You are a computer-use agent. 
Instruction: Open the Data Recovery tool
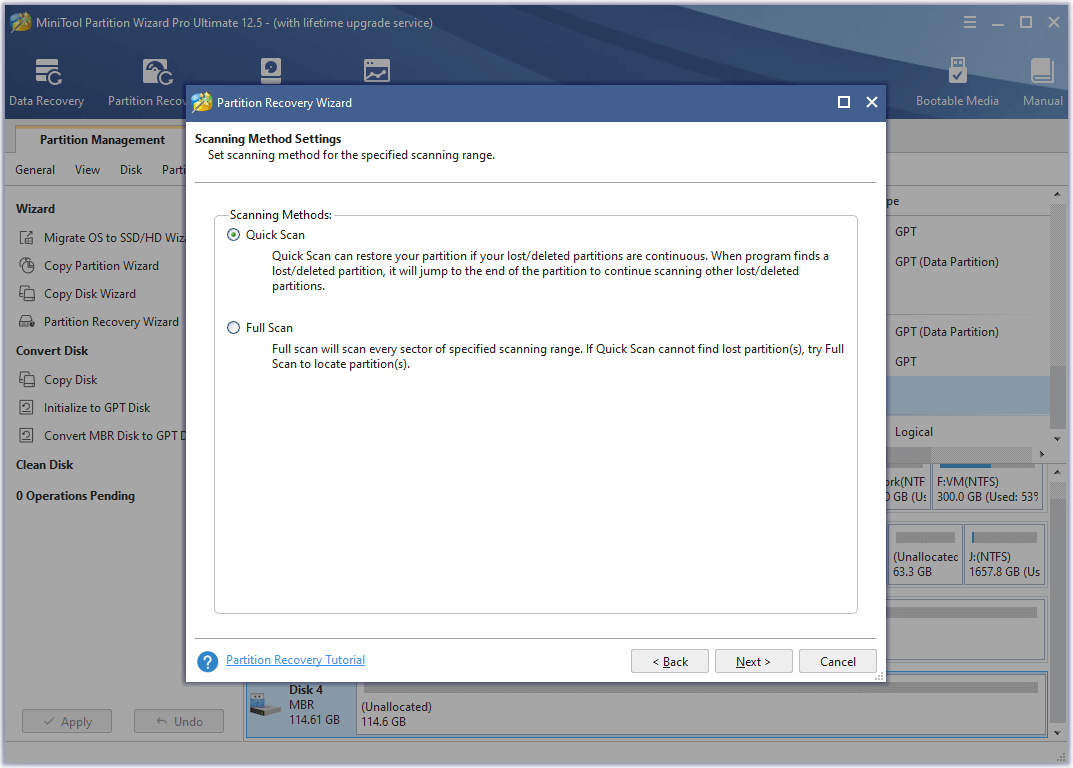(47, 82)
